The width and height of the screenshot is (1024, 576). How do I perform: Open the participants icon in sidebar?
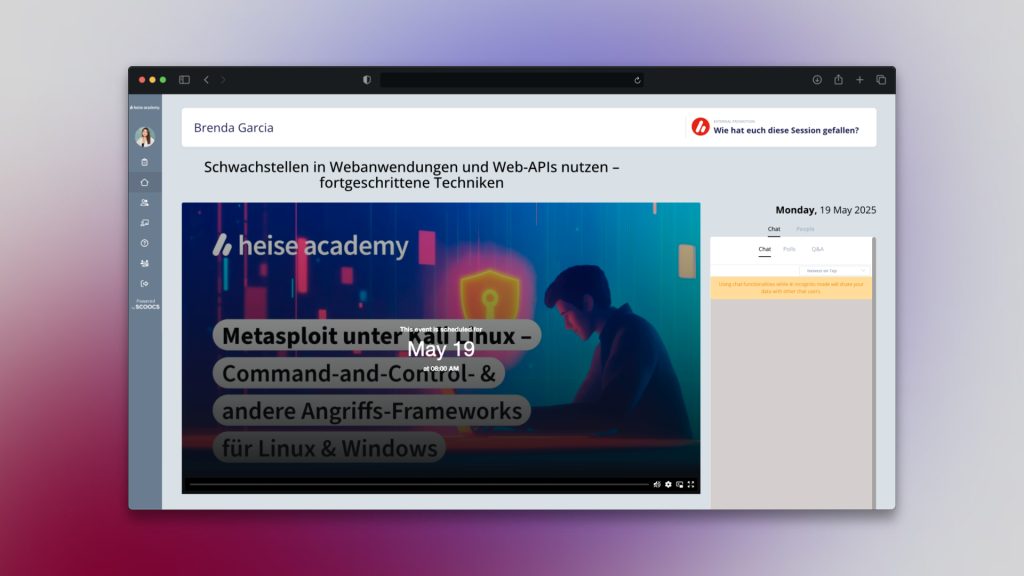coord(144,202)
